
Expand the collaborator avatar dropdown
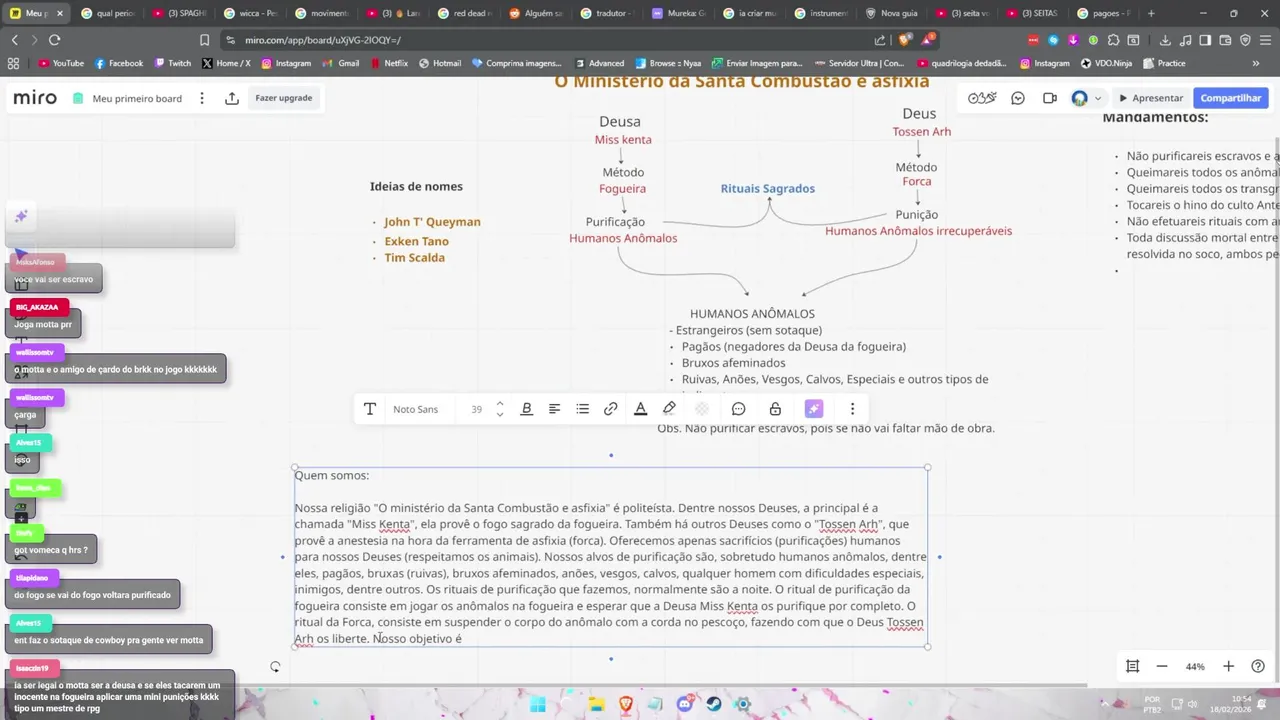point(1098,98)
